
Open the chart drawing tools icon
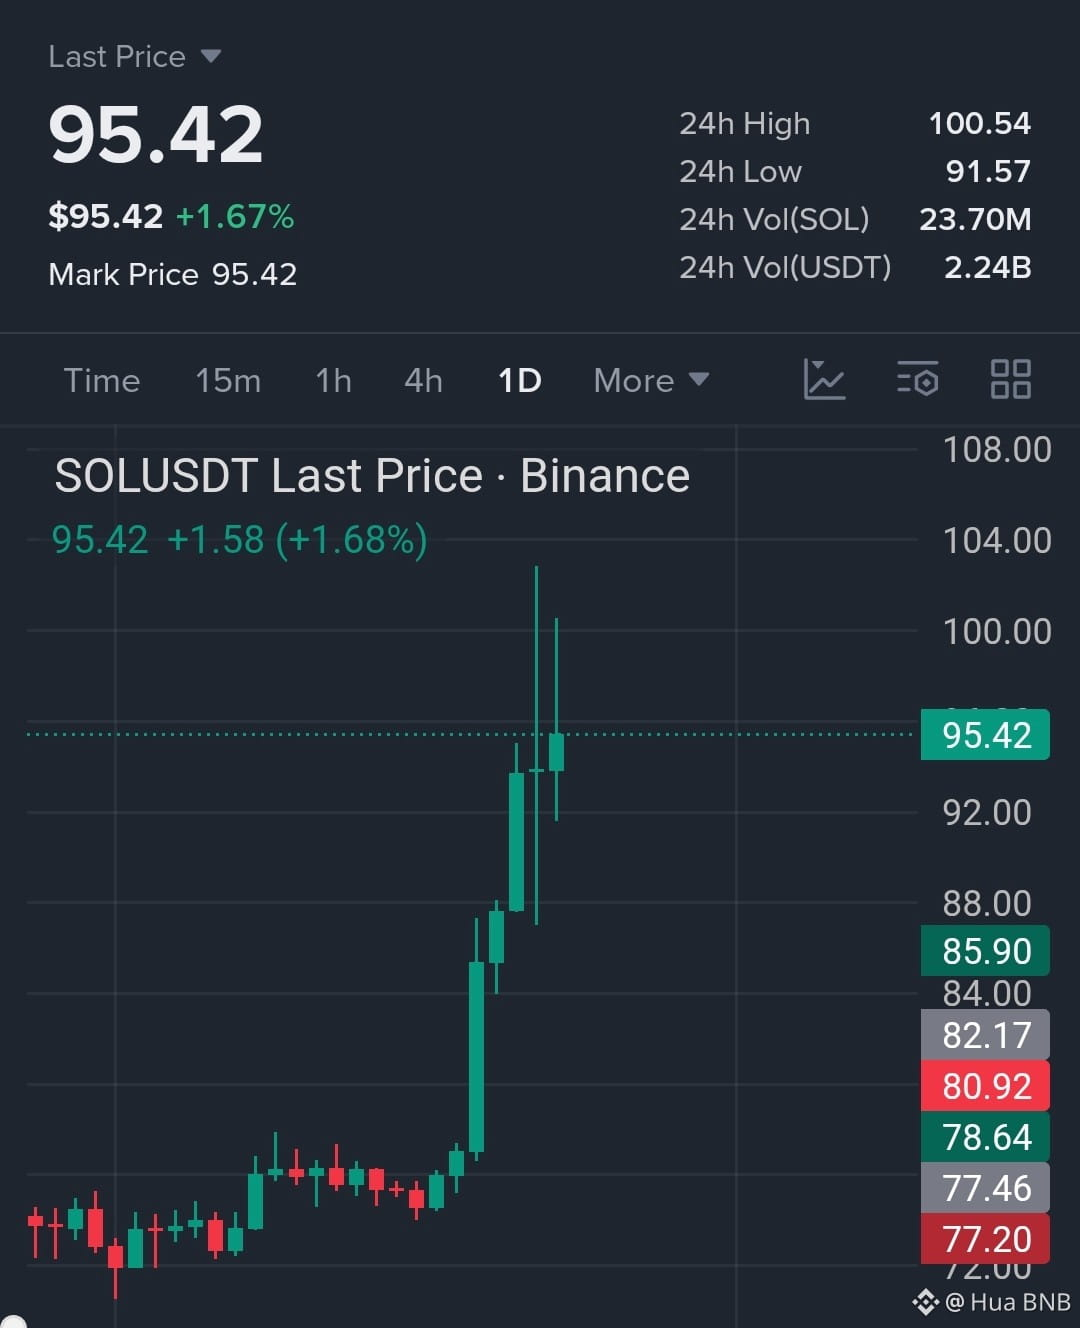824,380
